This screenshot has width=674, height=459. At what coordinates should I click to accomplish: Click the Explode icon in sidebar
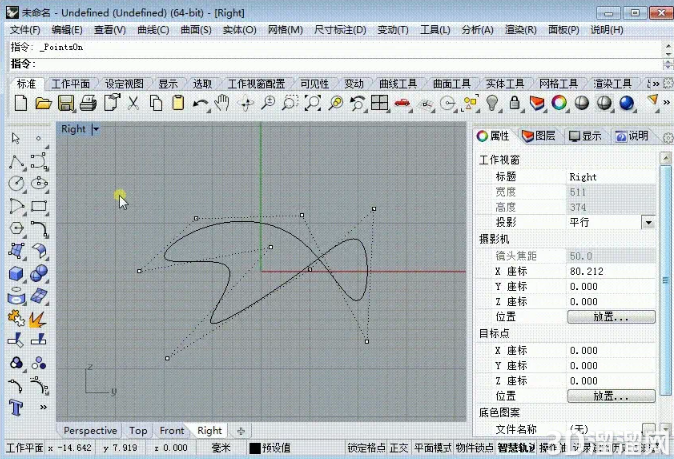tap(38, 319)
